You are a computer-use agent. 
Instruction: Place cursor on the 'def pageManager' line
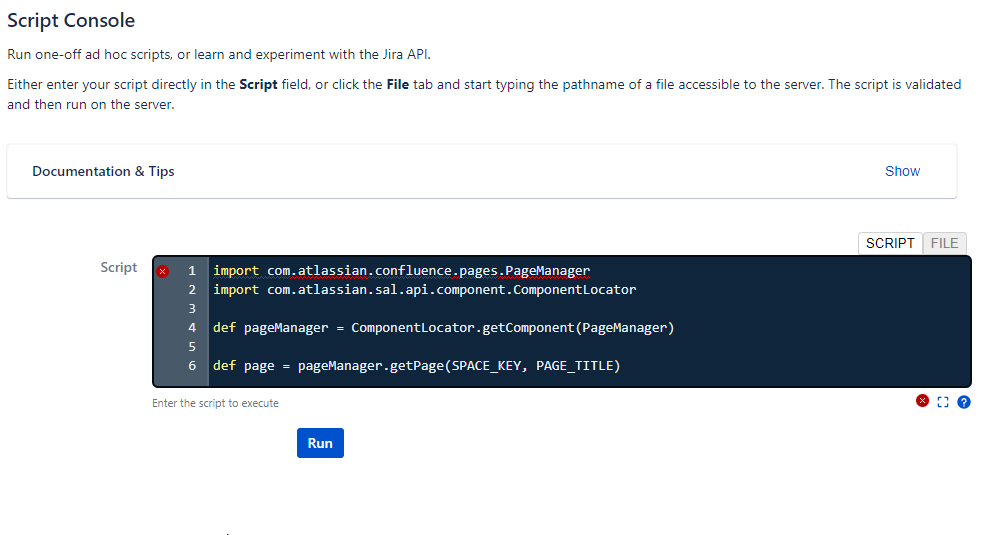point(443,328)
